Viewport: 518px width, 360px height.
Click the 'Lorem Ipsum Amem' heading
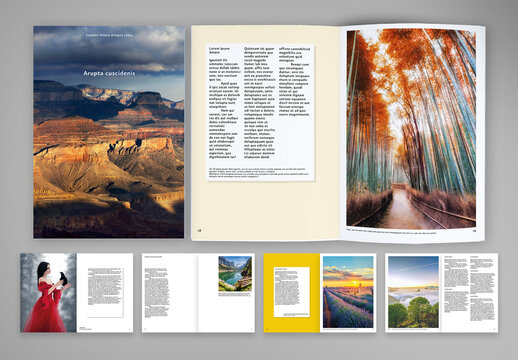[219, 50]
